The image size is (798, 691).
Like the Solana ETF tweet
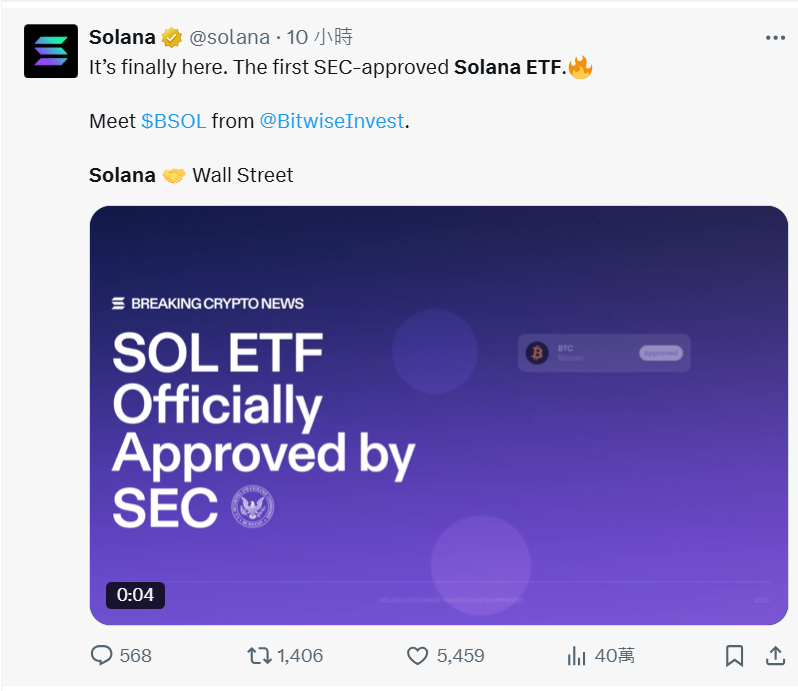tap(418, 656)
